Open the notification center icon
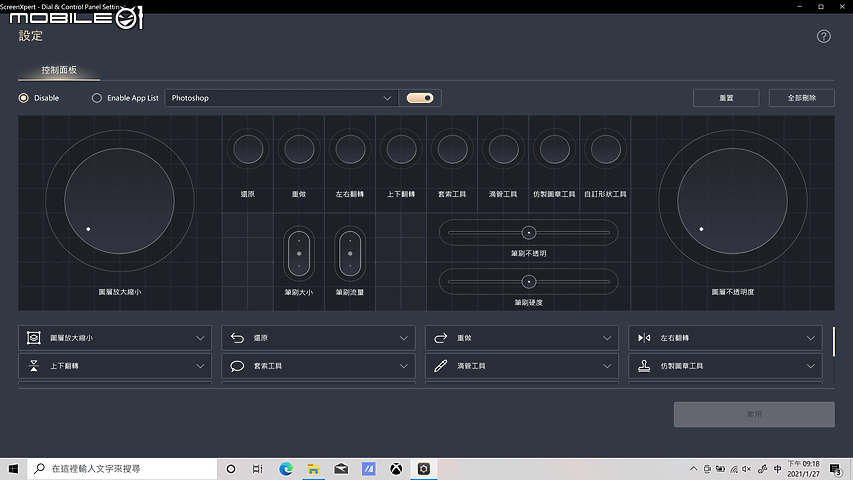 coord(836,469)
